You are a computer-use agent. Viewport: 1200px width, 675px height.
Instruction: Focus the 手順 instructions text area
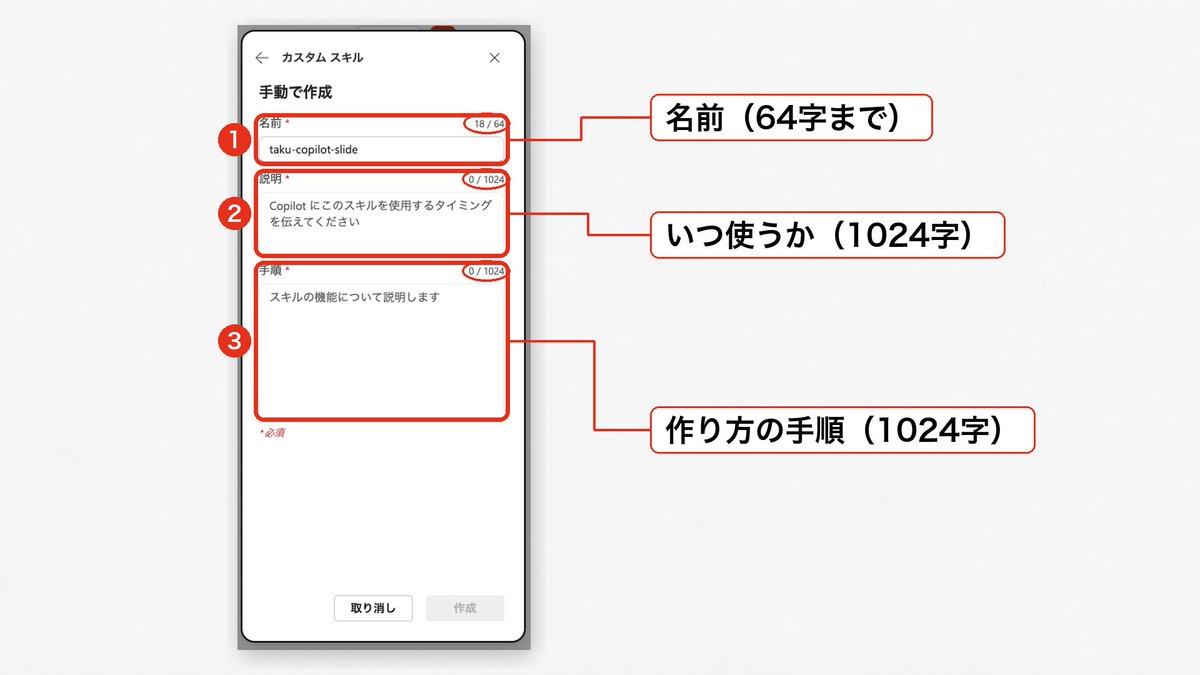[381, 349]
